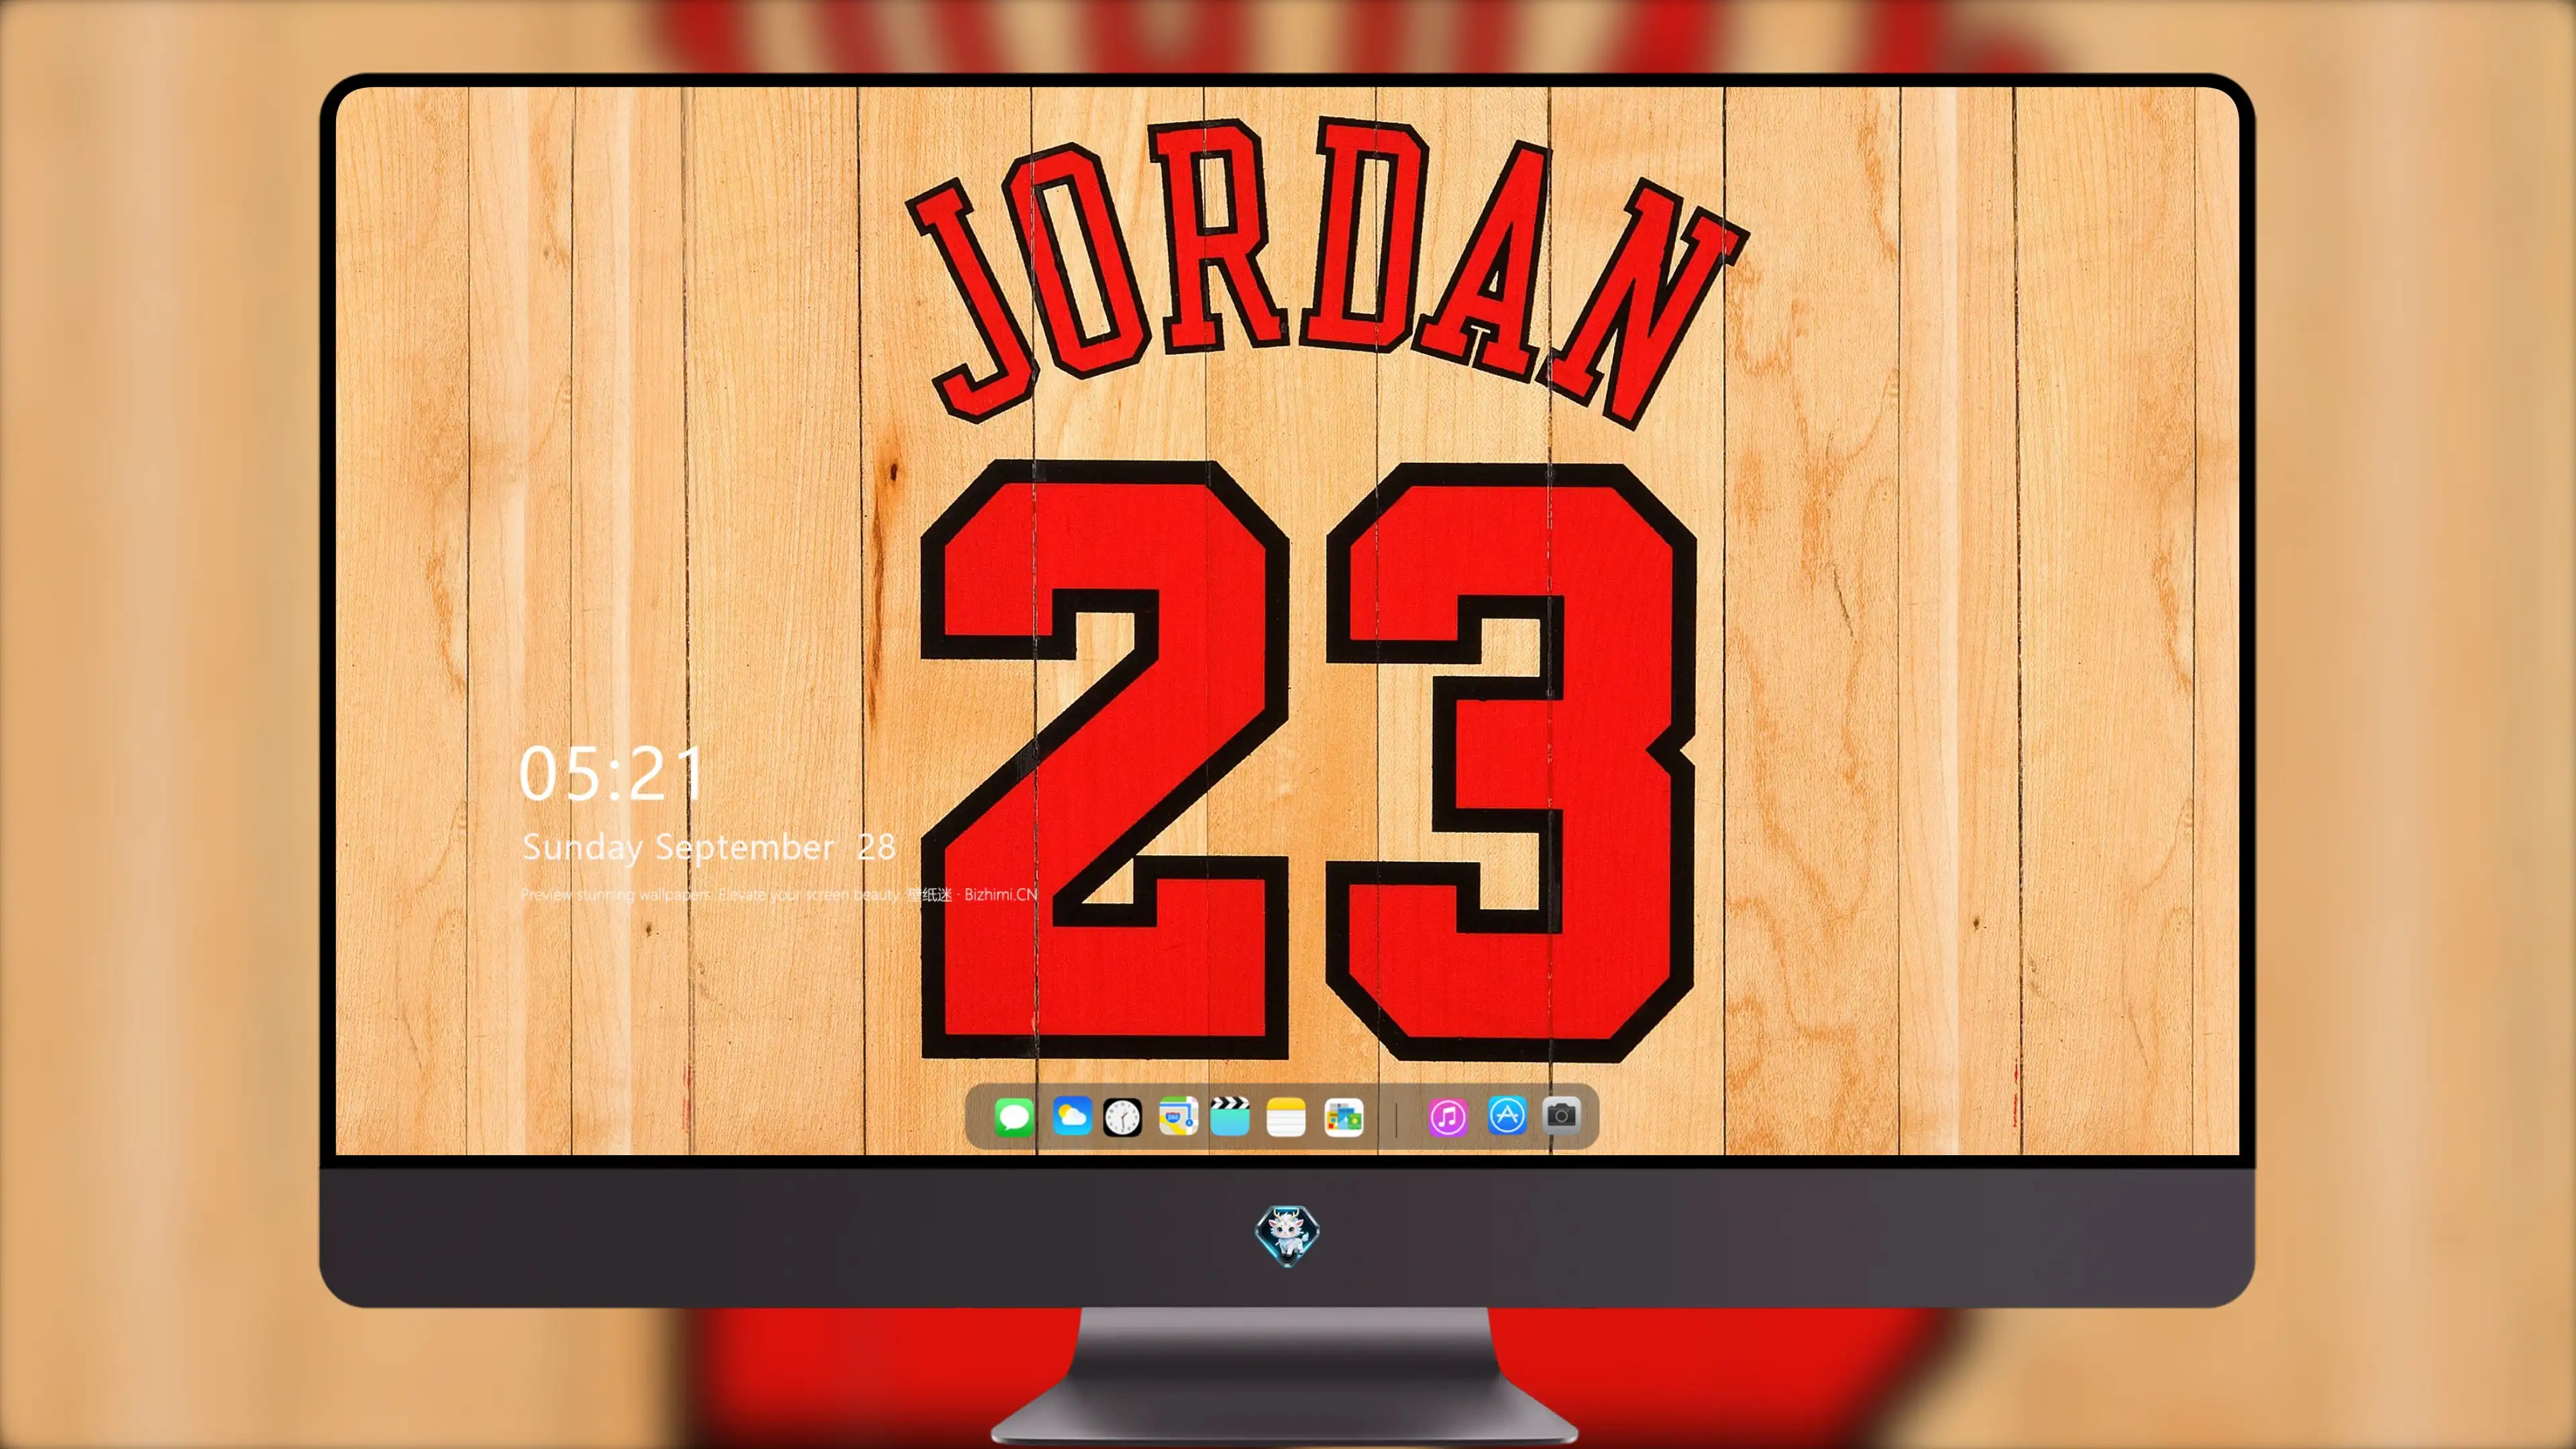The height and width of the screenshot is (1449, 2576).
Task: Open the blue App Store icon
Action: pyautogui.click(x=1507, y=1115)
